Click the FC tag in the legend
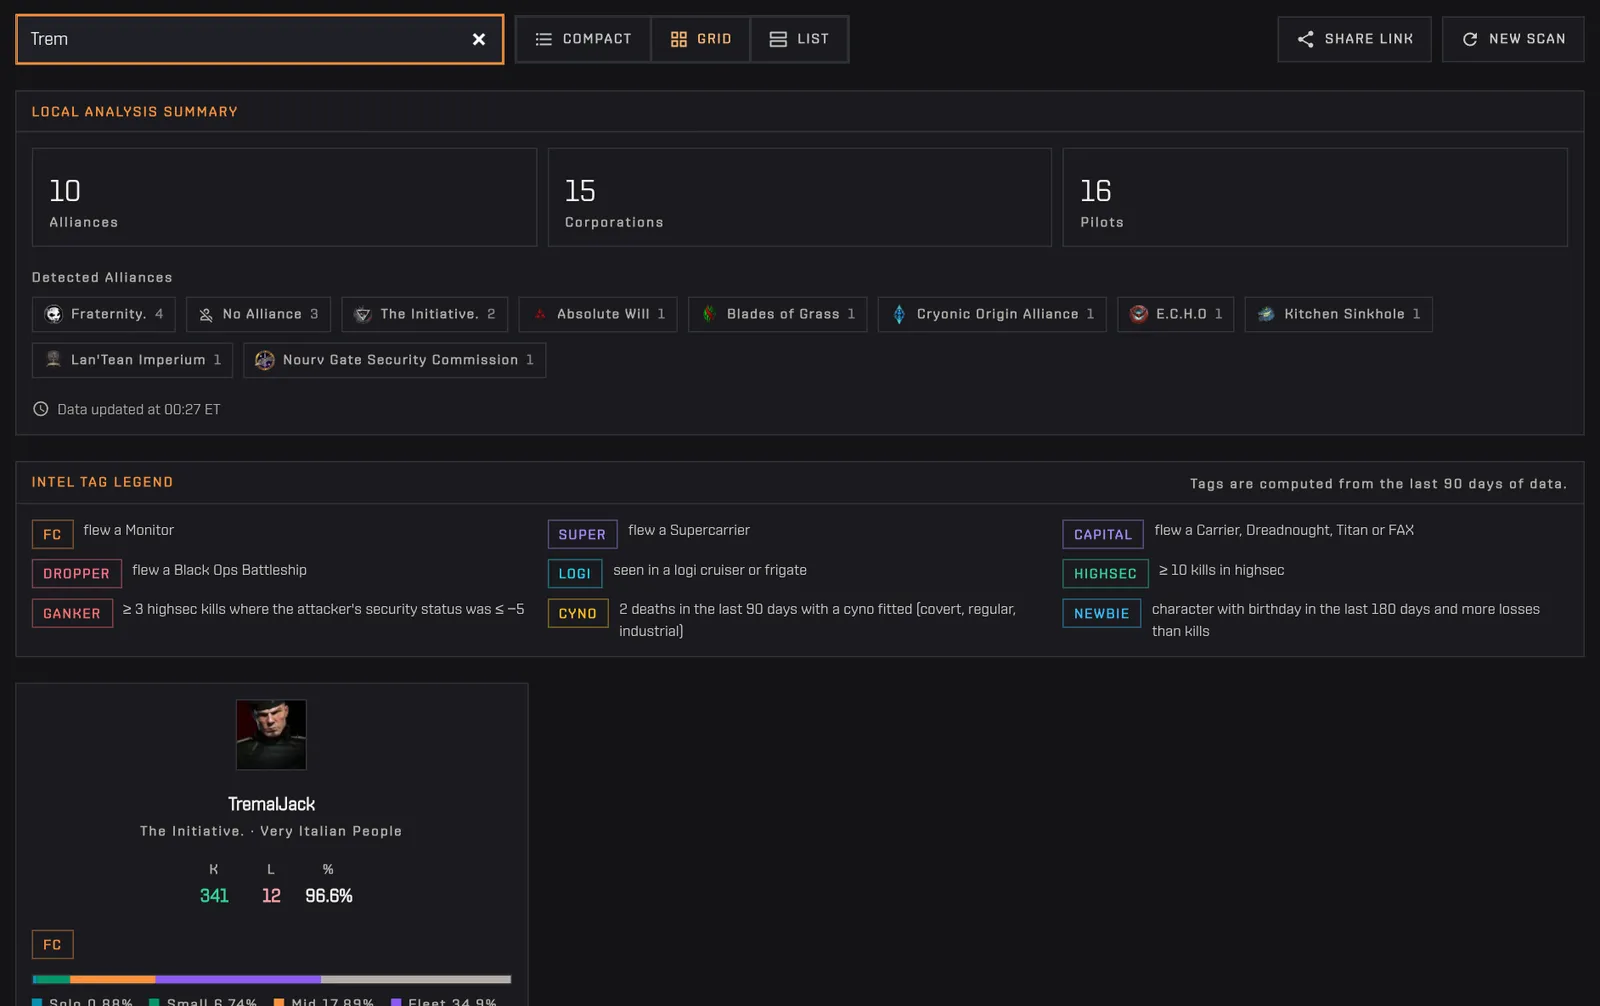 click(x=53, y=535)
